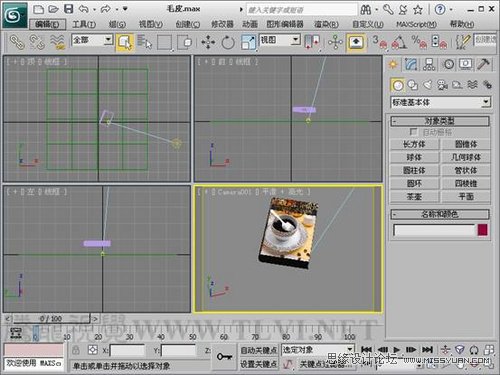The width and height of the screenshot is (500, 375).
Task: Open the reference coordinate 视图 dropdown
Action: pyautogui.click(x=295, y=40)
